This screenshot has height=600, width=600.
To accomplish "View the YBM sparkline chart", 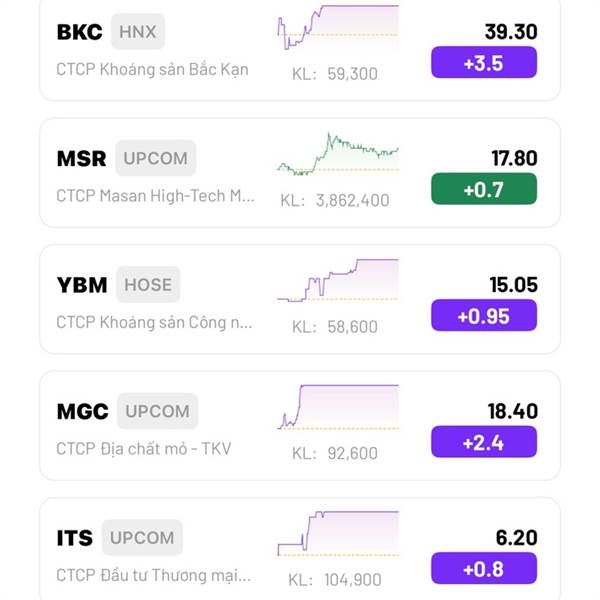I will tap(338, 280).
